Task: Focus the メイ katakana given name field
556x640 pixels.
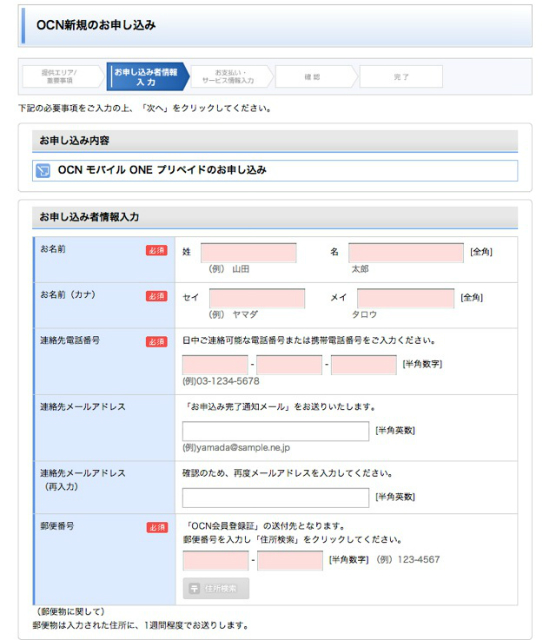Action: (405, 298)
